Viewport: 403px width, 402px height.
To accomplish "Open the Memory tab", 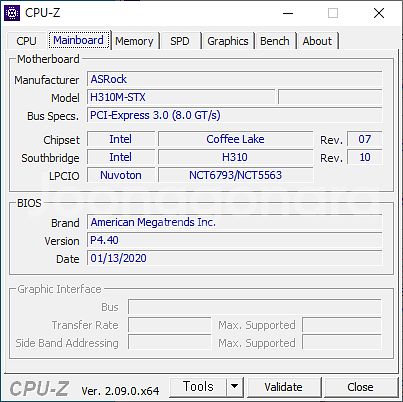I will point(134,41).
